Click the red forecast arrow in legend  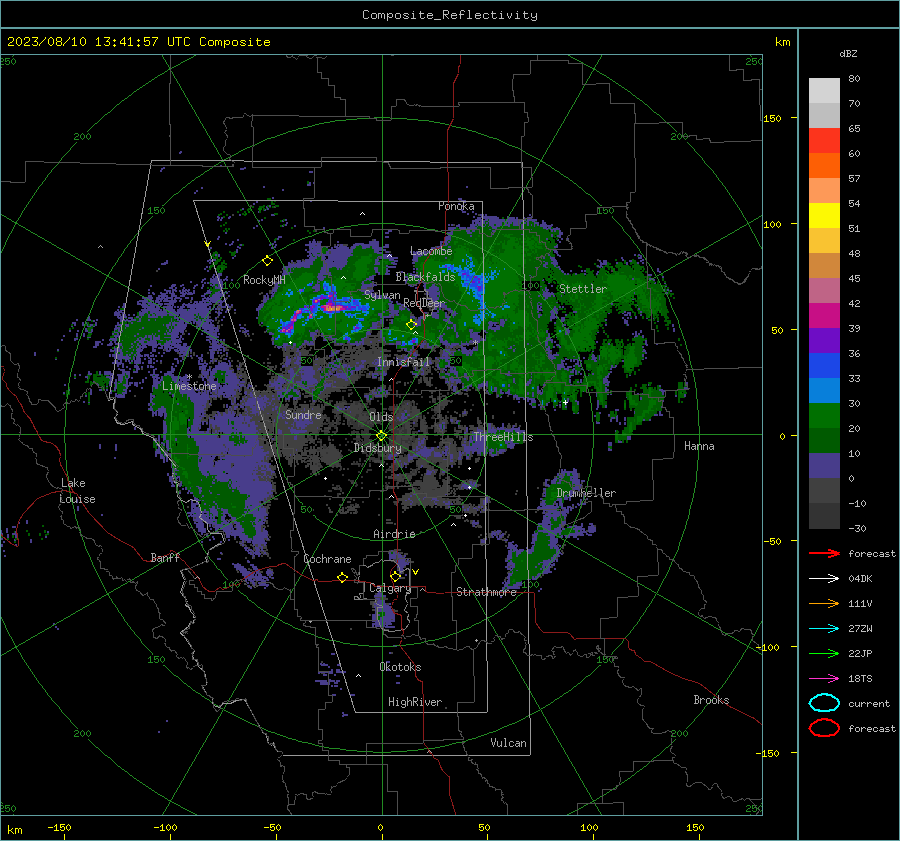pos(824,553)
